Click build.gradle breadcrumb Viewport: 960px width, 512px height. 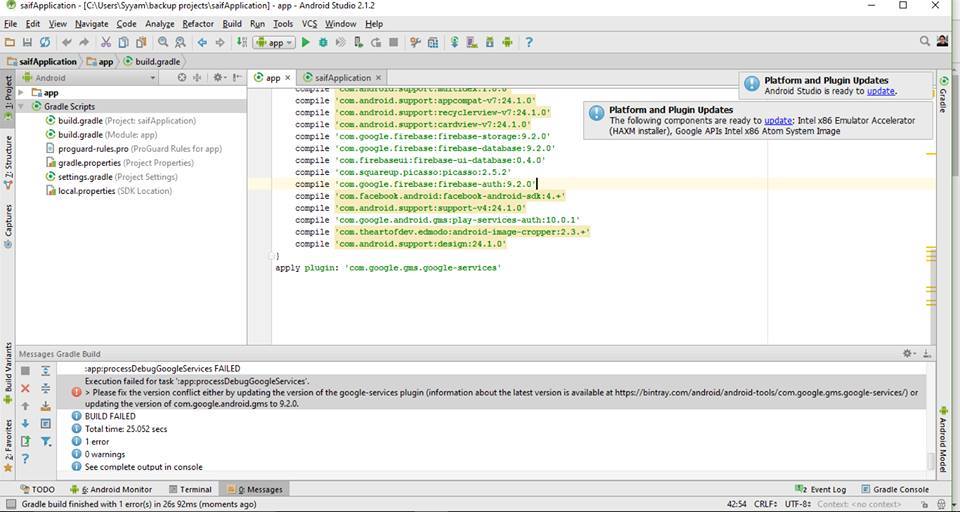151,62
